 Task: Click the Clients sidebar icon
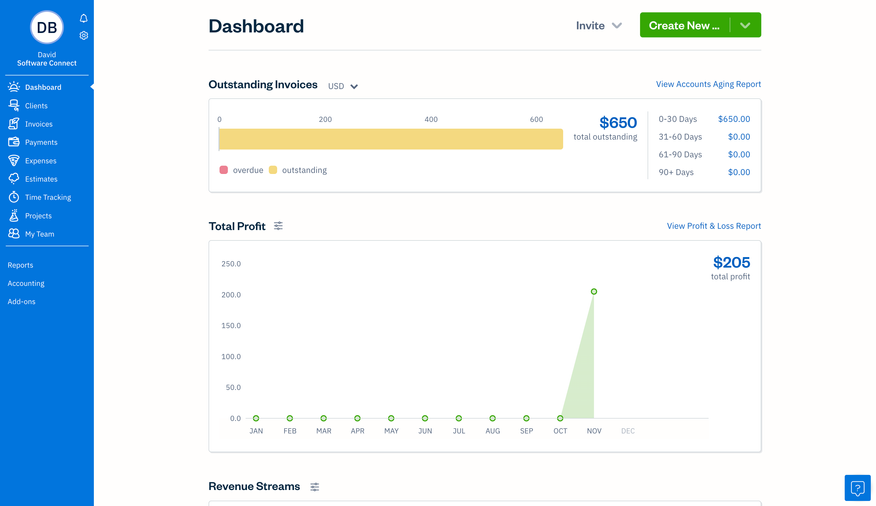(x=14, y=105)
